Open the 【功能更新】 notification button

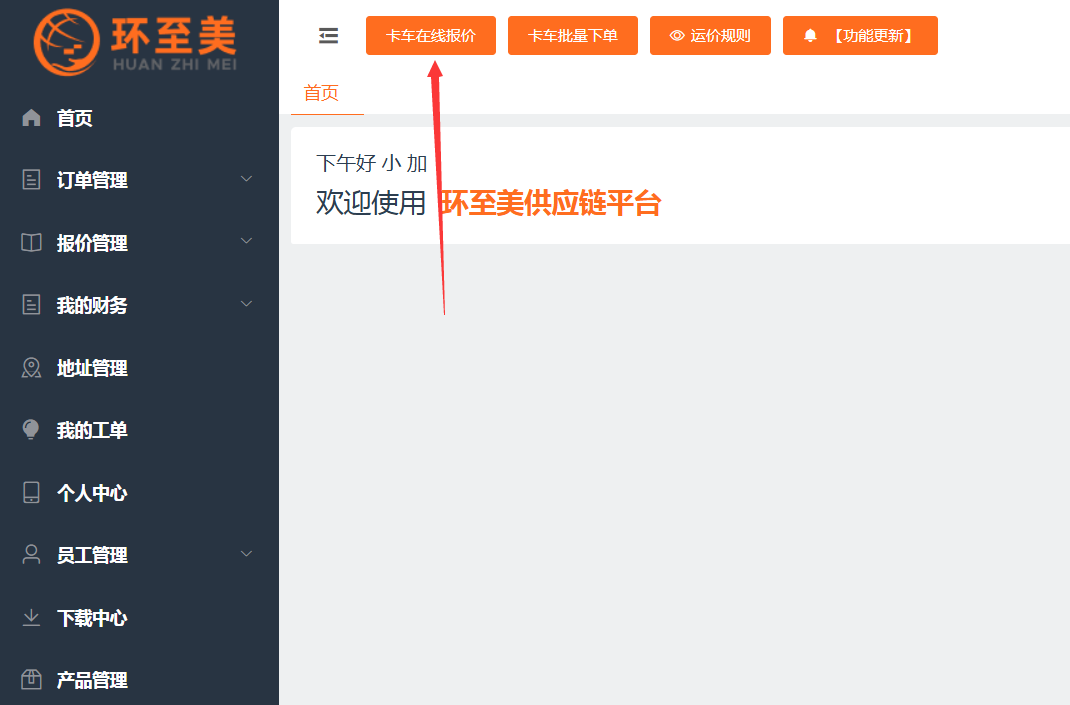859,36
